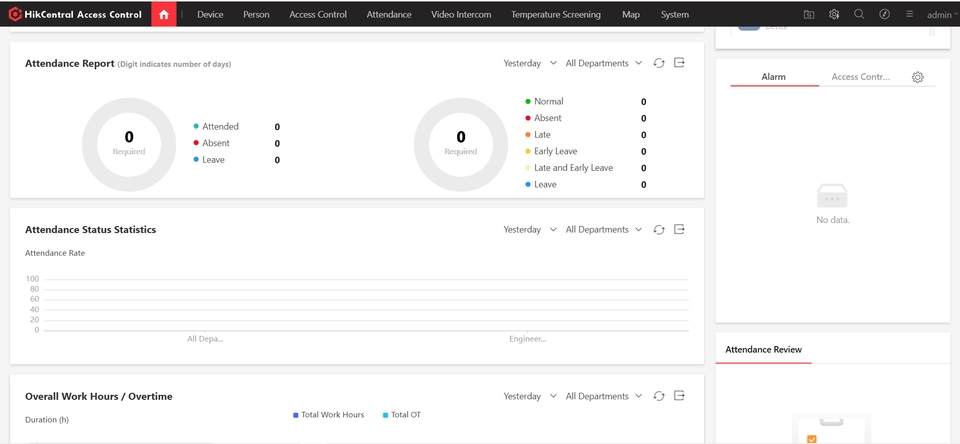Open the gear settings beside Alarm tab
This screenshot has width=960, height=444.
918,78
